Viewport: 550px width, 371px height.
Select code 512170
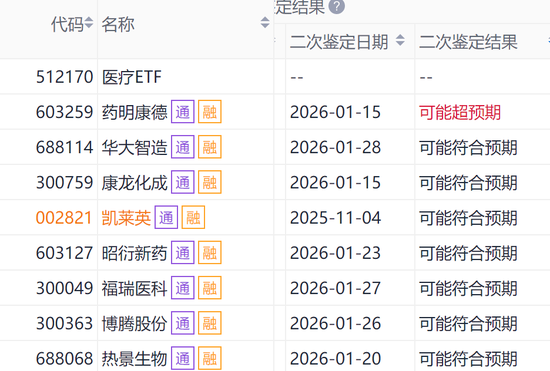click(65, 77)
